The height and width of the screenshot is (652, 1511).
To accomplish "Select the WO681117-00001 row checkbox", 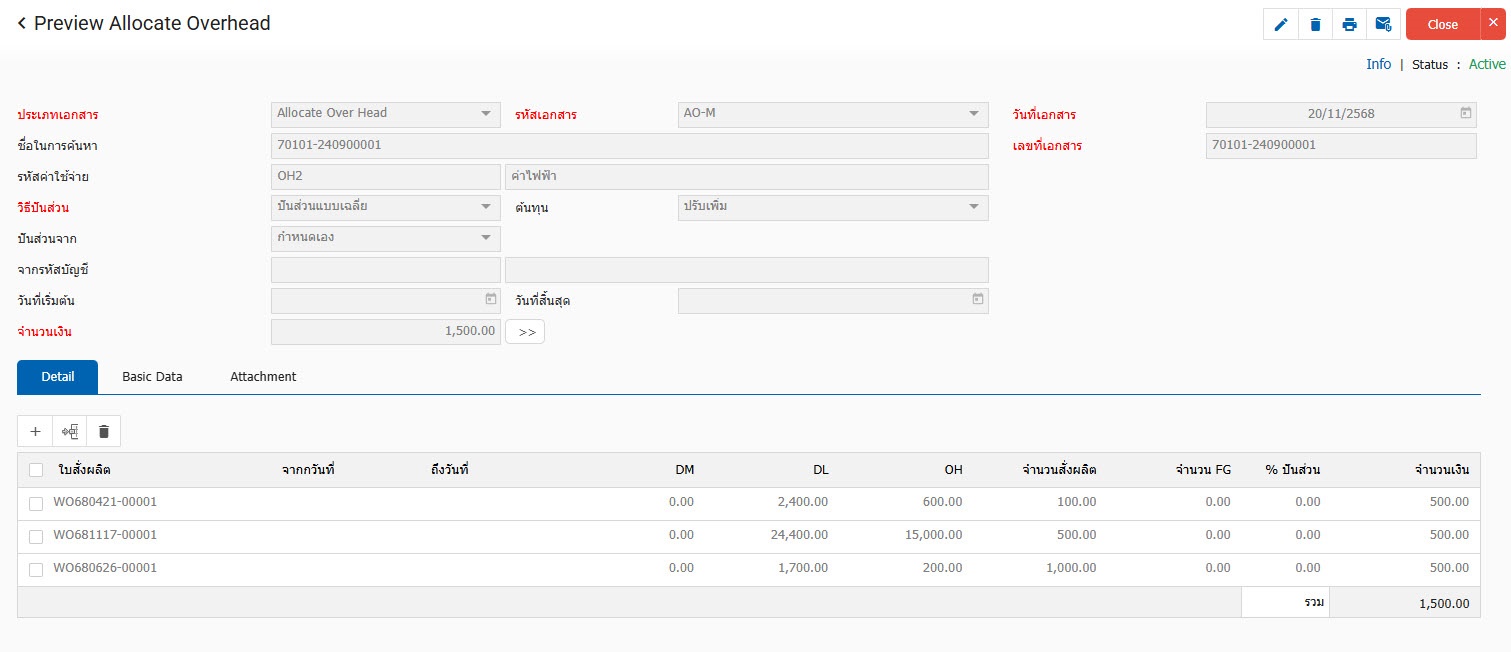I will click(36, 536).
